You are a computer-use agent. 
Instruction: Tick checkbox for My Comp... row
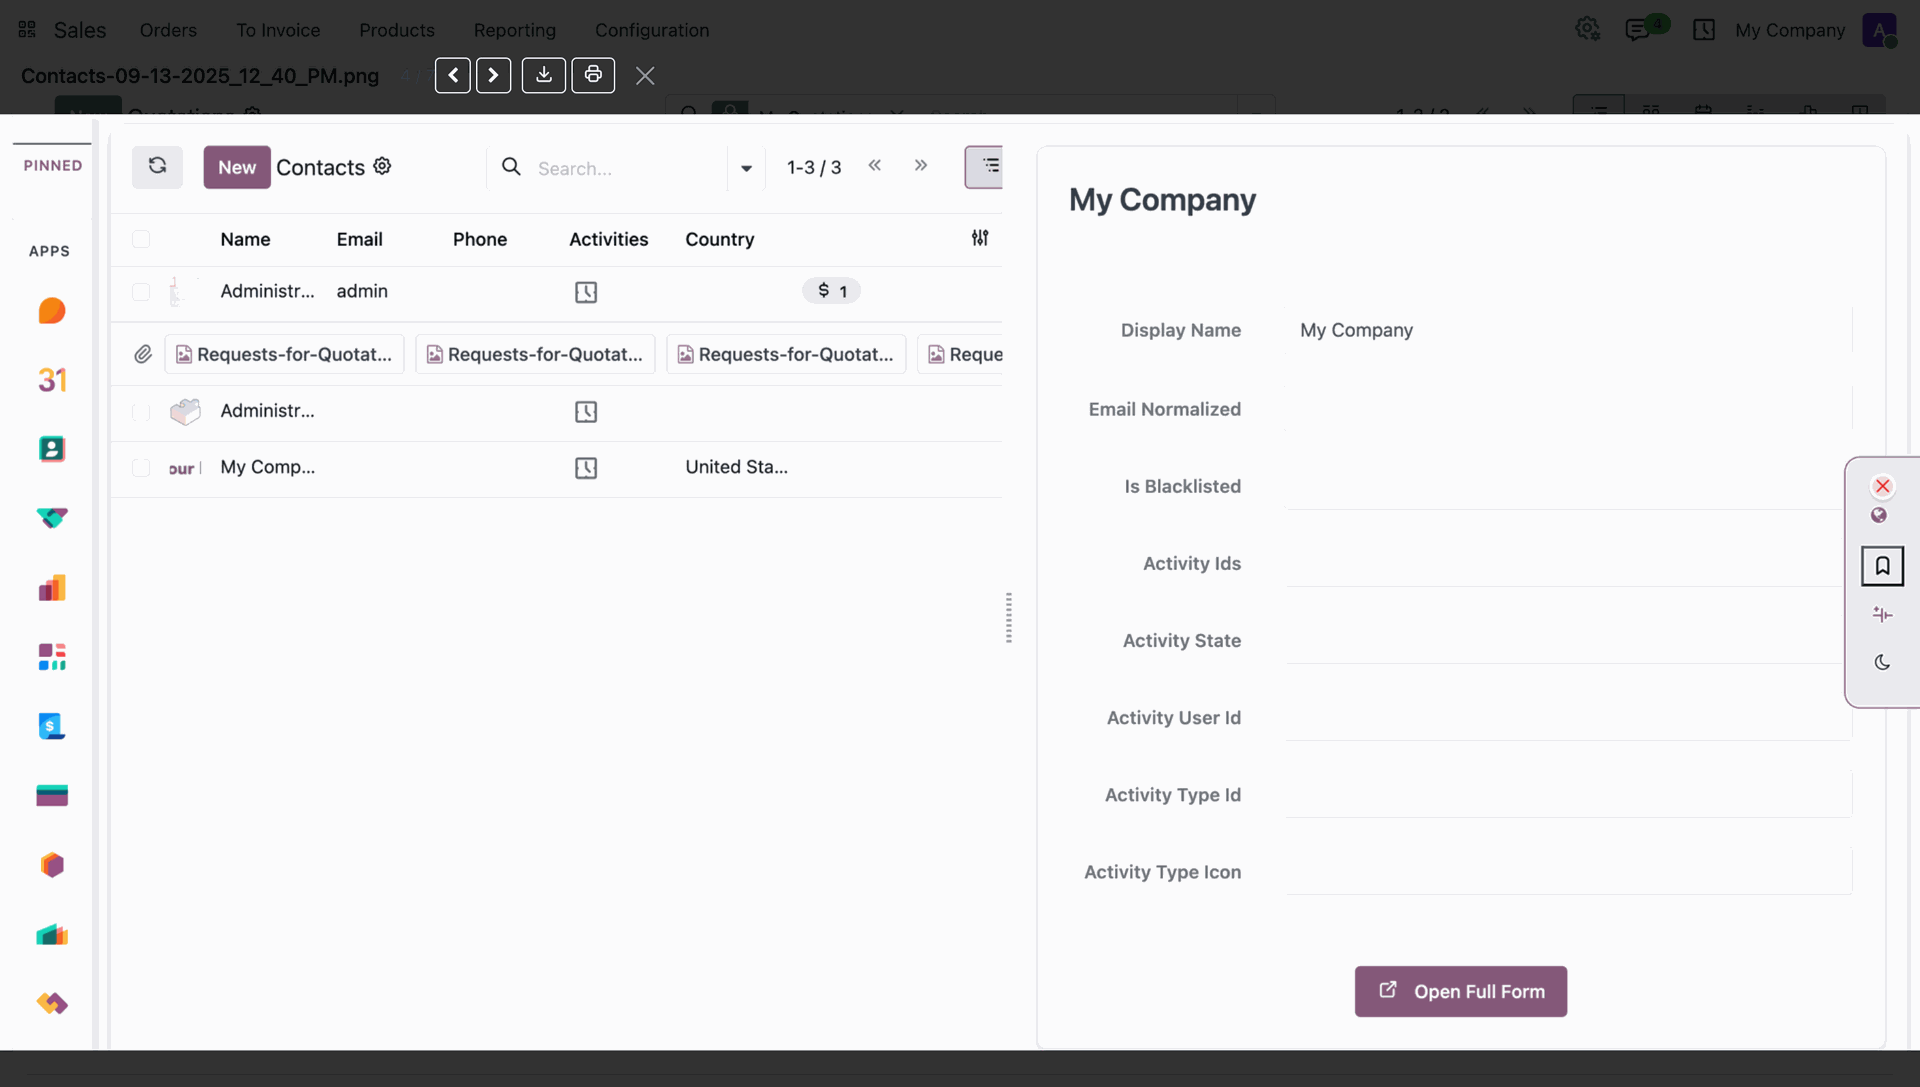tap(141, 468)
